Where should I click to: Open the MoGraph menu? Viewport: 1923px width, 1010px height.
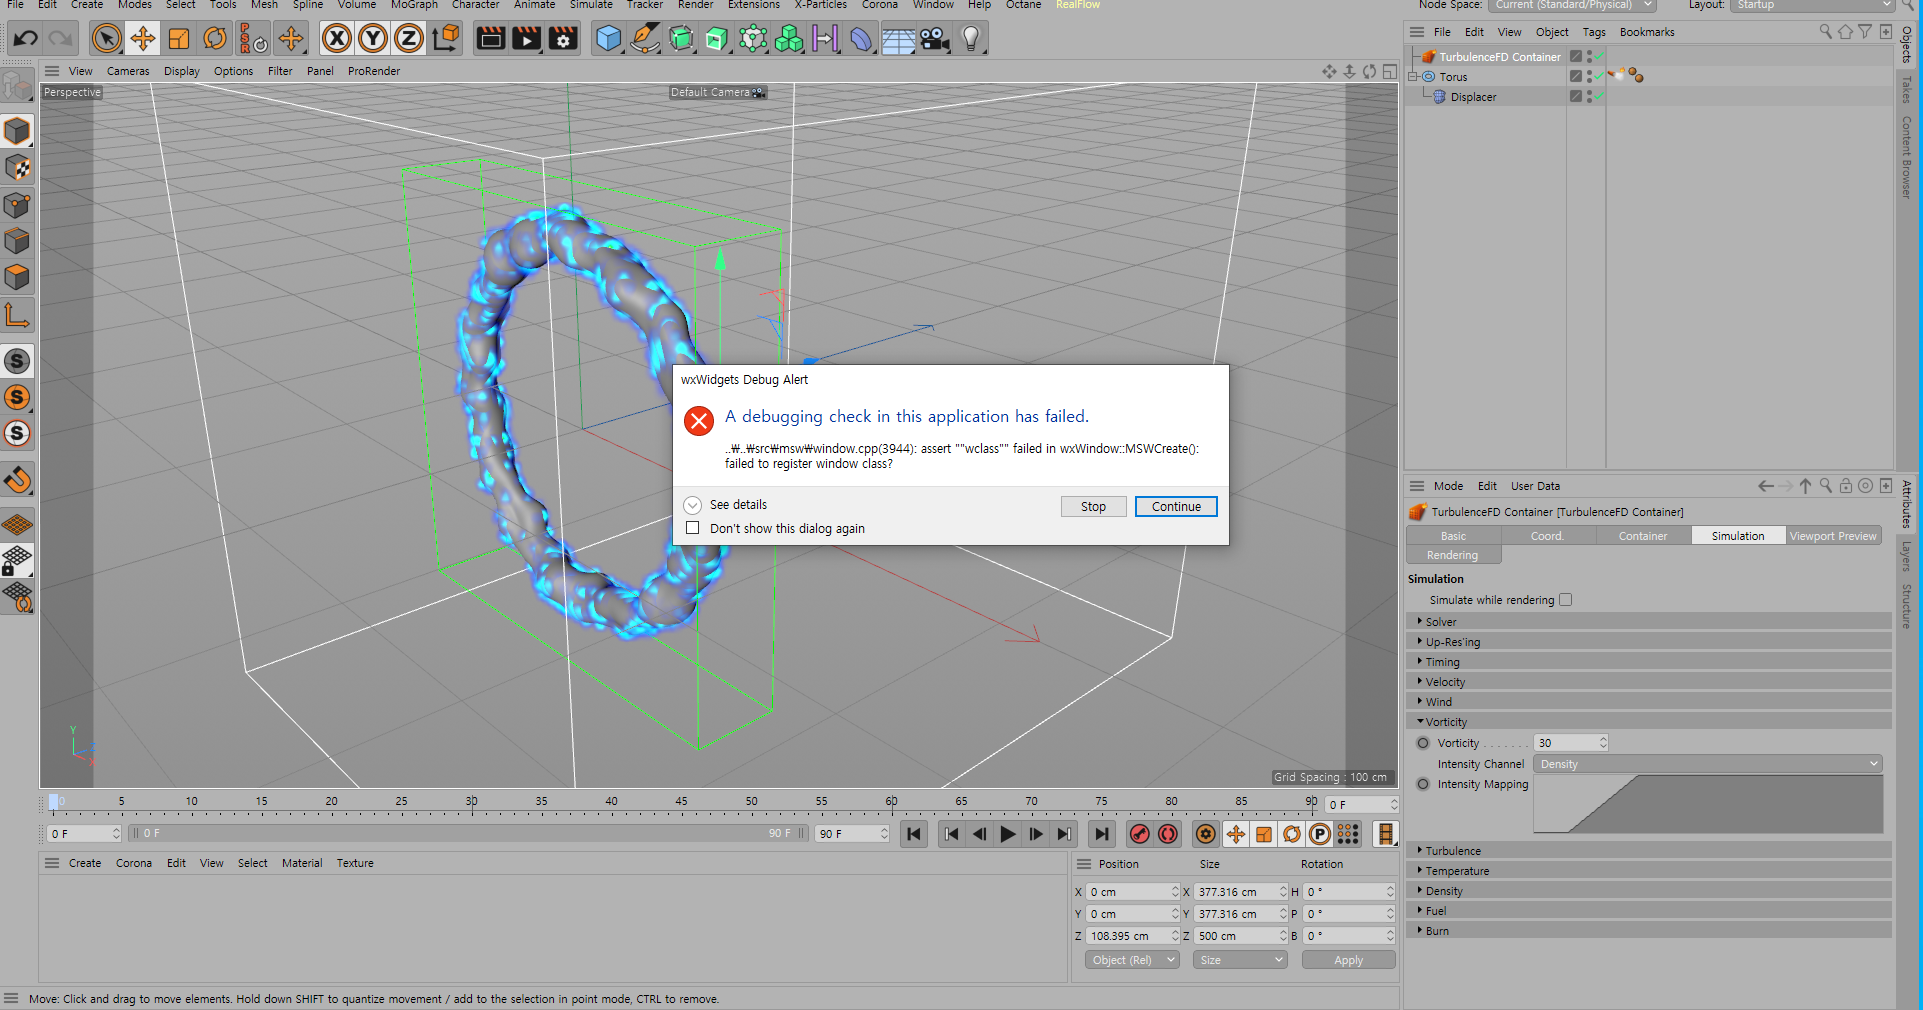click(x=414, y=5)
